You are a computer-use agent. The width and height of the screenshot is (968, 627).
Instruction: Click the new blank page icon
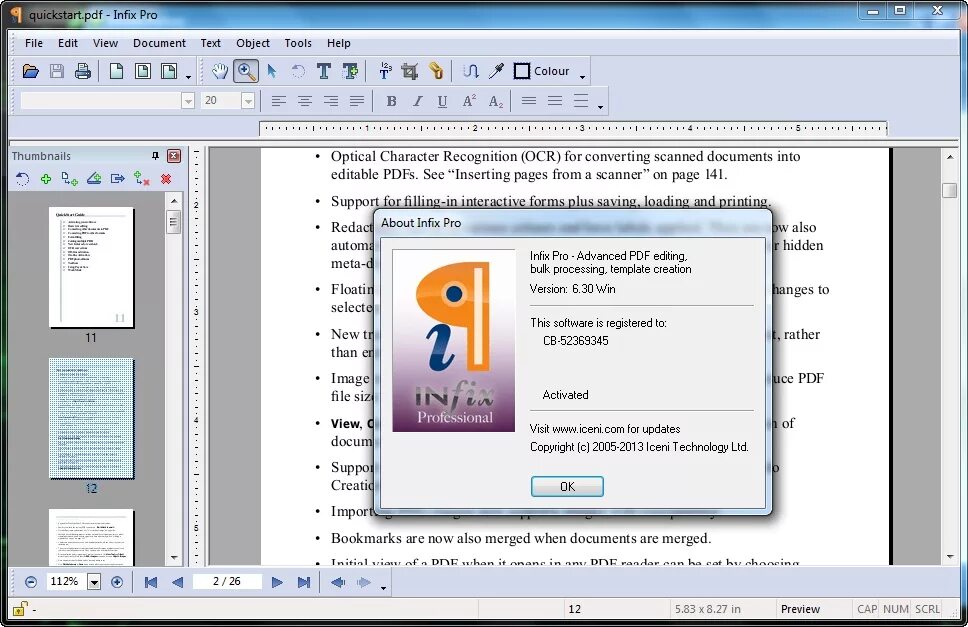pos(116,72)
